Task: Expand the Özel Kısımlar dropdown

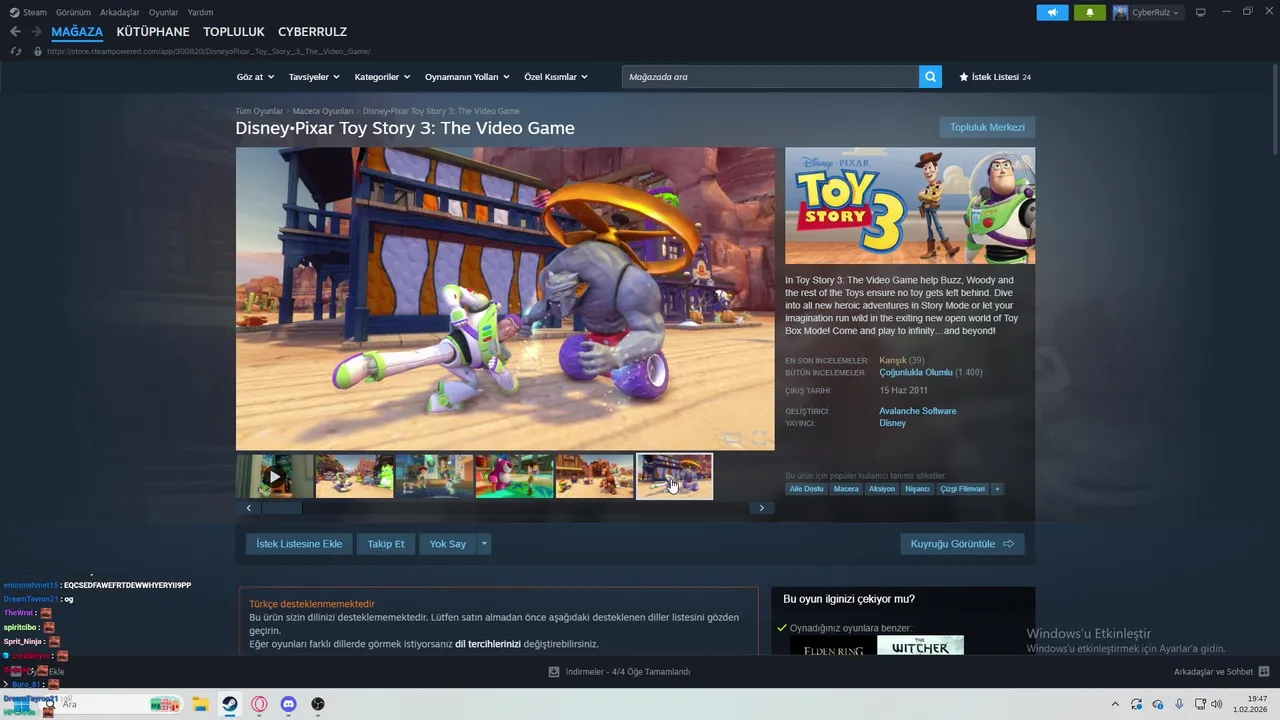Action: [556, 77]
